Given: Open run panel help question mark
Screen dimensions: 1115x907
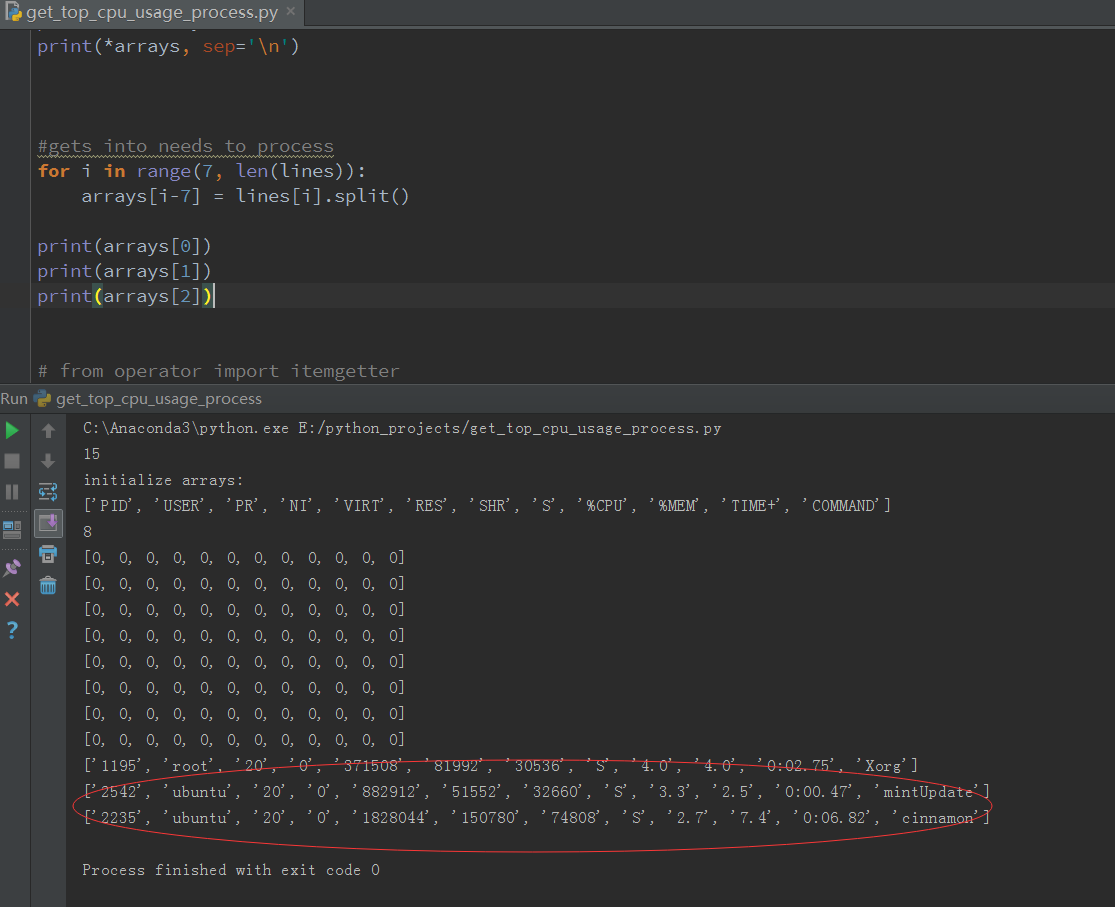Looking at the screenshot, I should click(x=12, y=630).
